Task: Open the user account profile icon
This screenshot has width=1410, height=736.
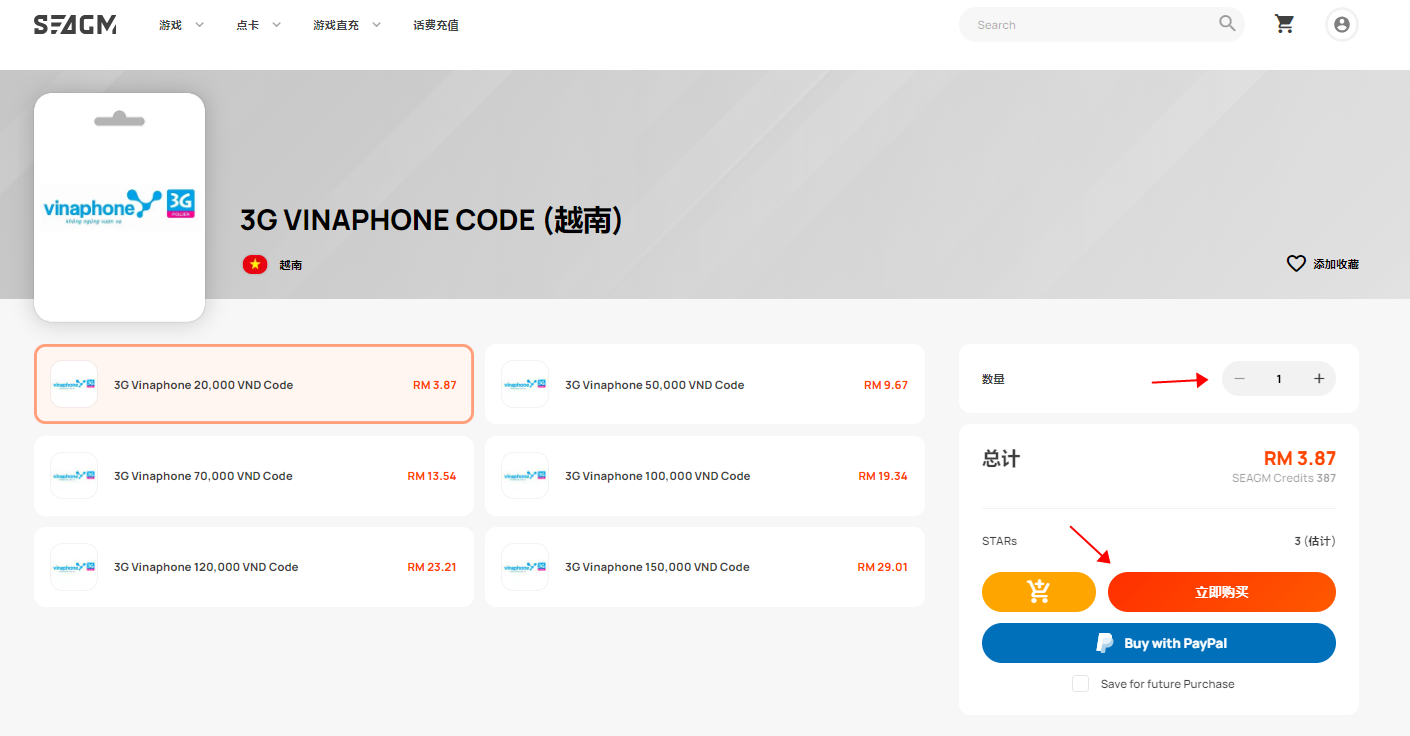Action: click(1341, 25)
